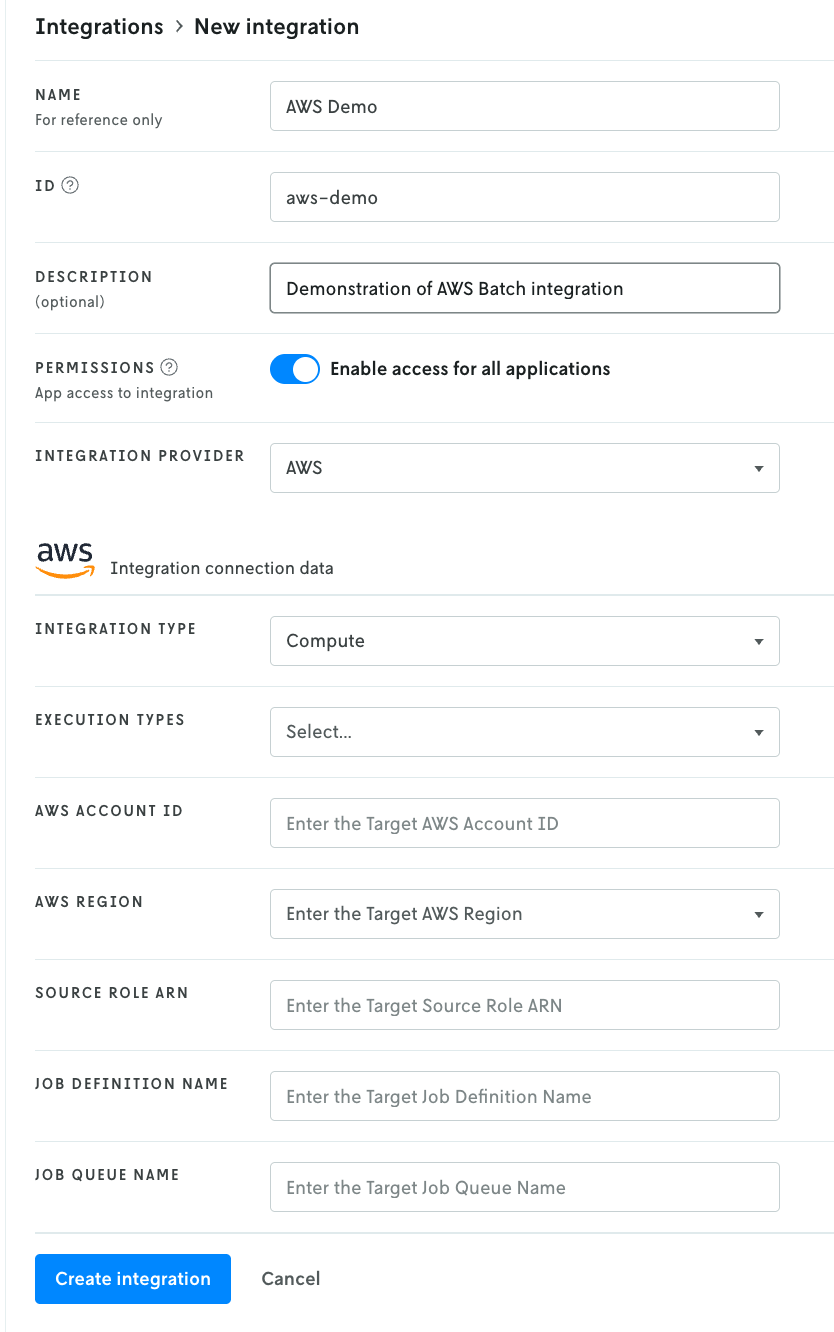
Task: Cancel the new integration
Action: (290, 1278)
